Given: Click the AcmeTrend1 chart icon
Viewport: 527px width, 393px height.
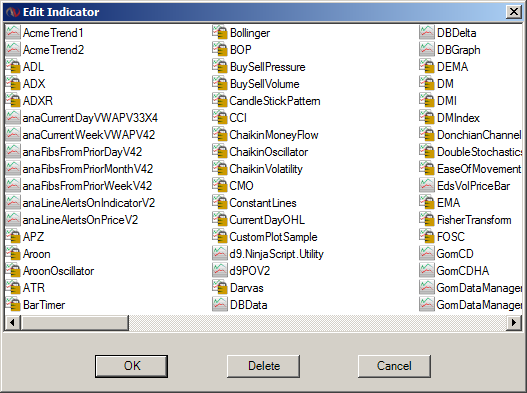Looking at the screenshot, I should coord(13,33).
